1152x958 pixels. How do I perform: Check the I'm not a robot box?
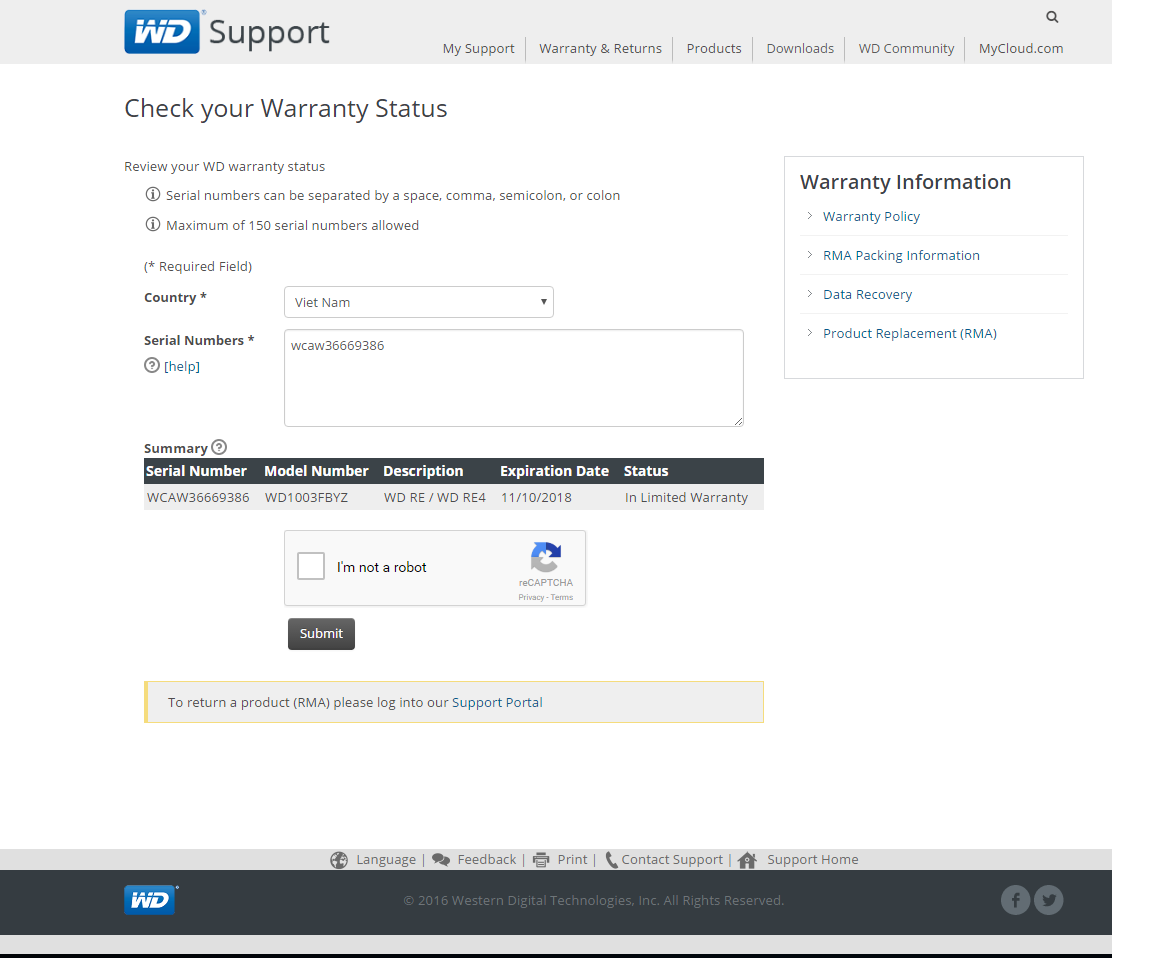click(x=311, y=566)
